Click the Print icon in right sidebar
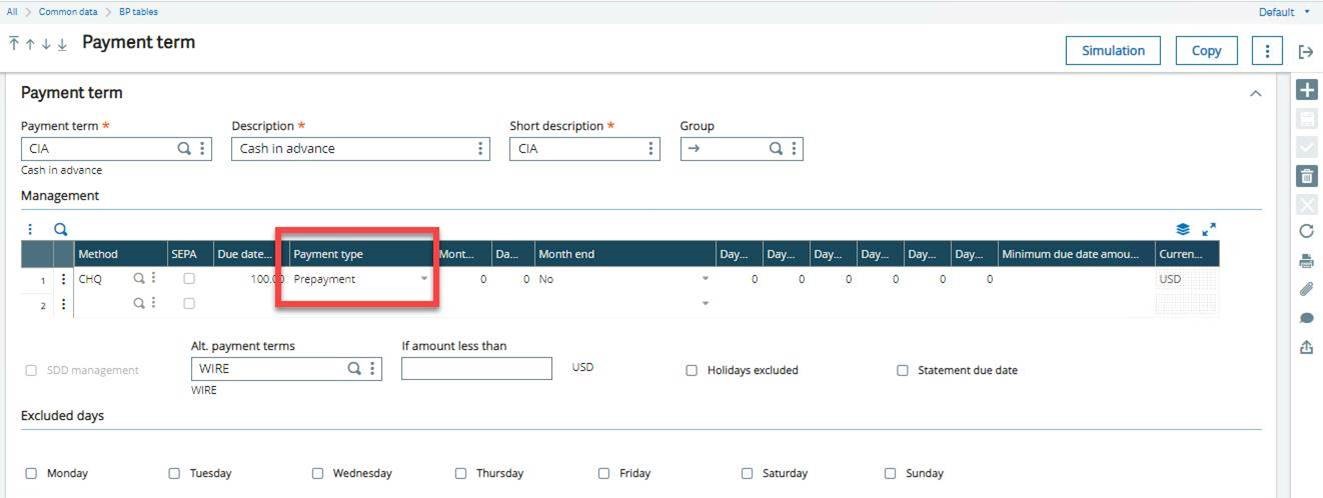Viewport: 1323px width, 498px height. pos(1306,261)
